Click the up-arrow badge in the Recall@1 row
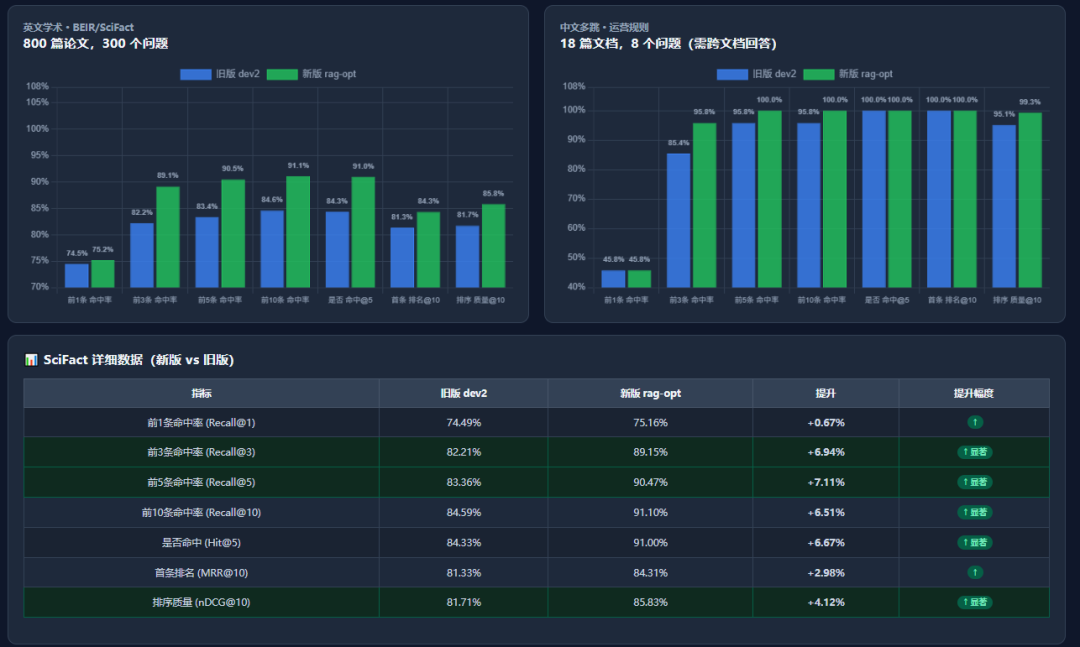Image resolution: width=1080 pixels, height=647 pixels. click(974, 423)
